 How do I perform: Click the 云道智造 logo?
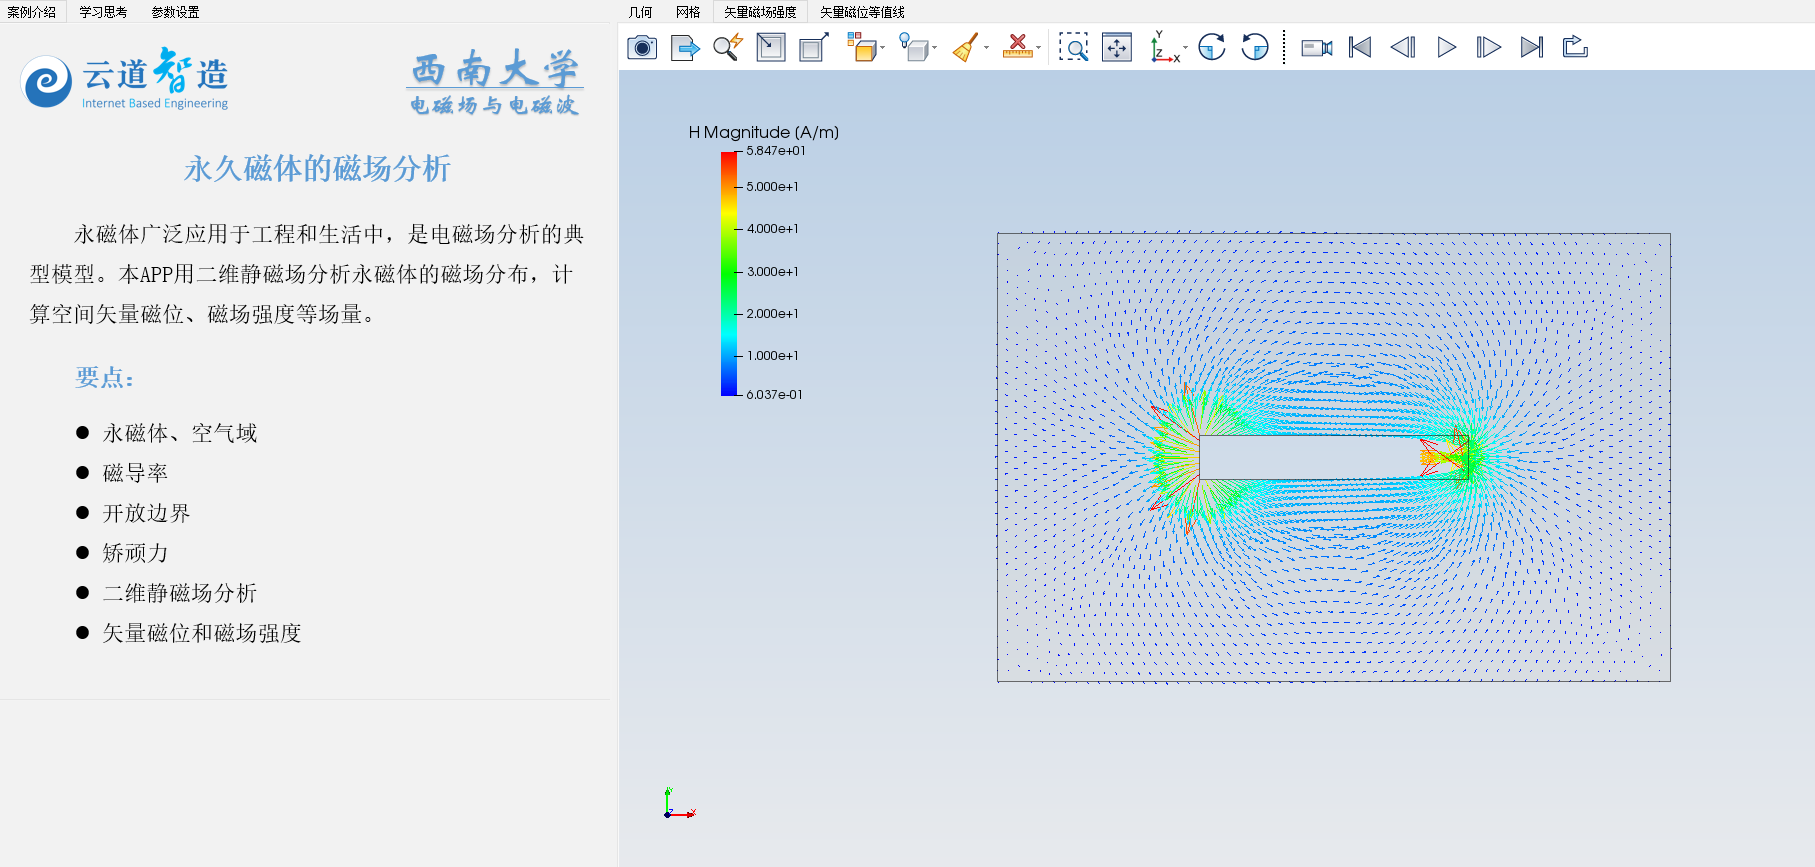125,78
